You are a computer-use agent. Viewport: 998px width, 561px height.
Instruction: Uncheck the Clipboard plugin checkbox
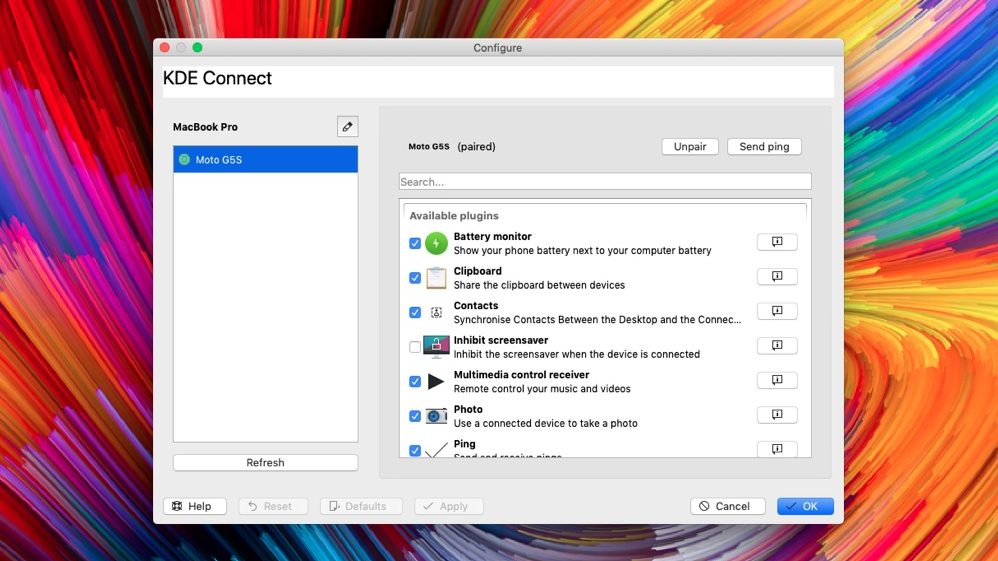[415, 278]
